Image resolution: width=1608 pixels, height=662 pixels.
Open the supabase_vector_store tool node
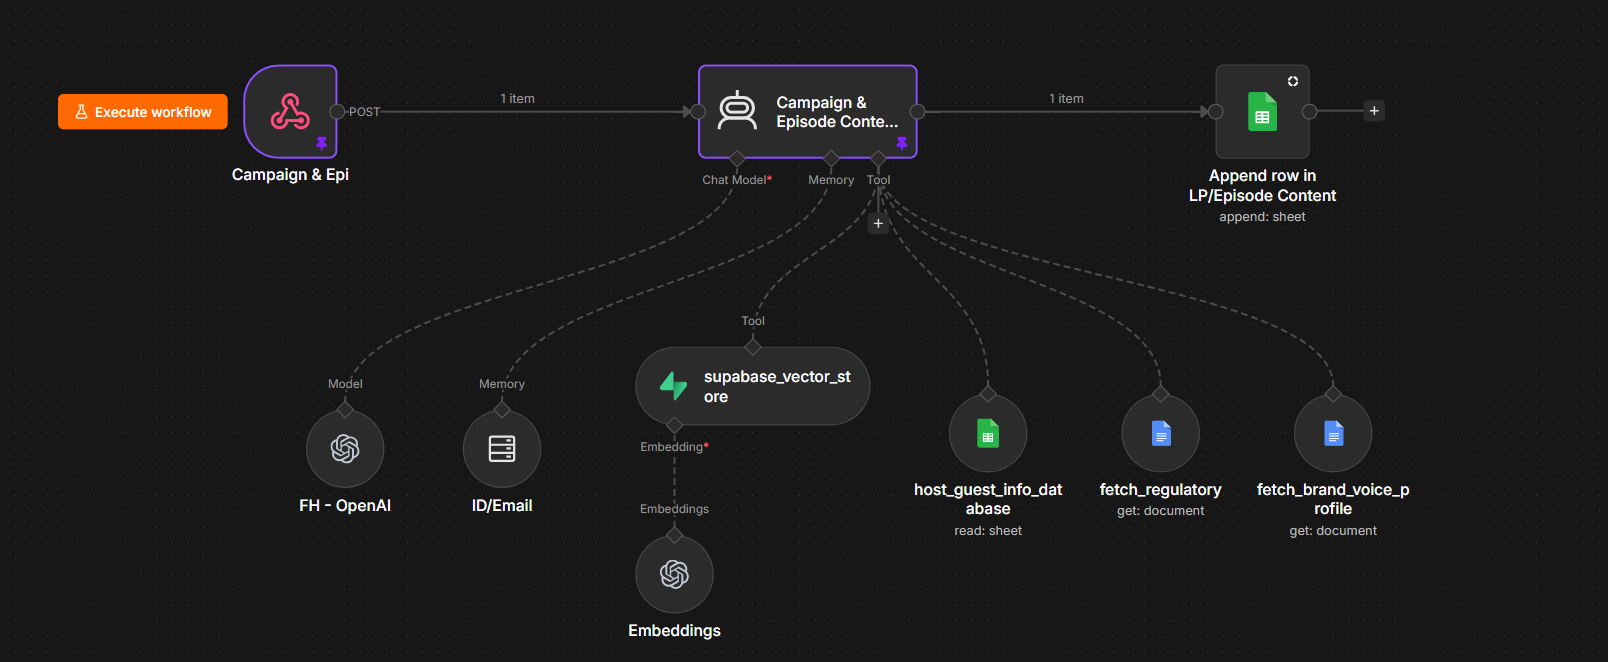pyautogui.click(x=753, y=386)
